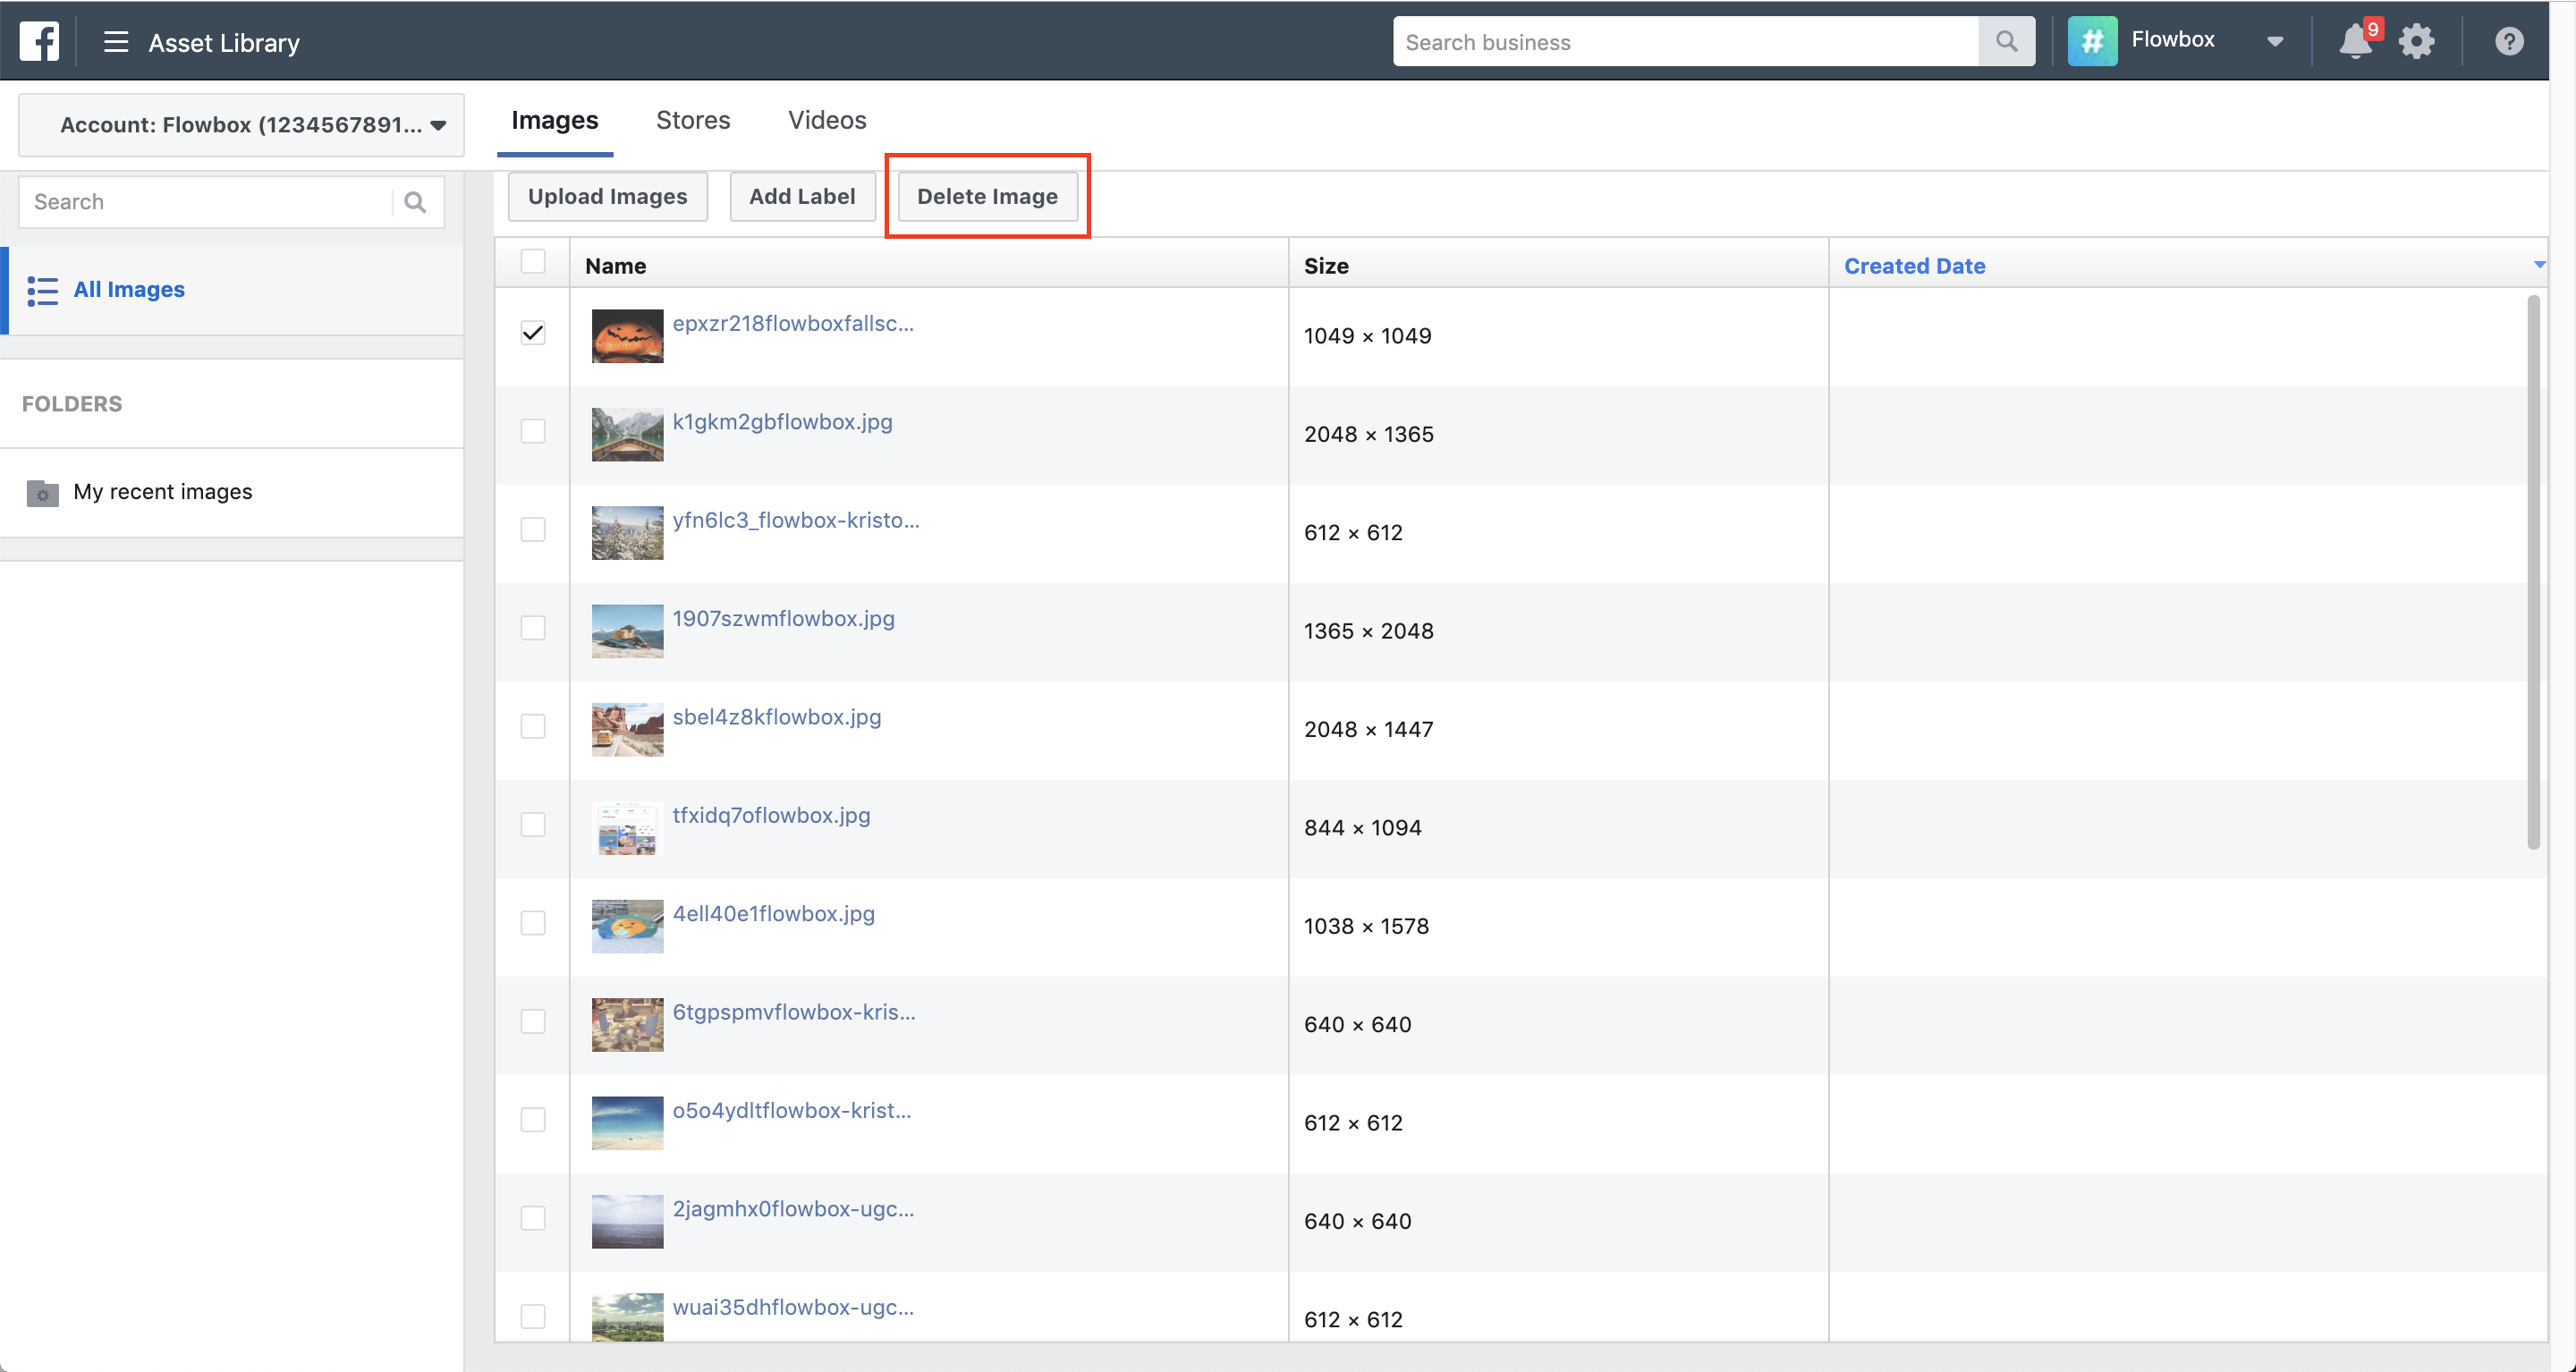Viewport: 2576px width, 1372px height.
Task: Click the Delete Image button
Action: [x=986, y=196]
